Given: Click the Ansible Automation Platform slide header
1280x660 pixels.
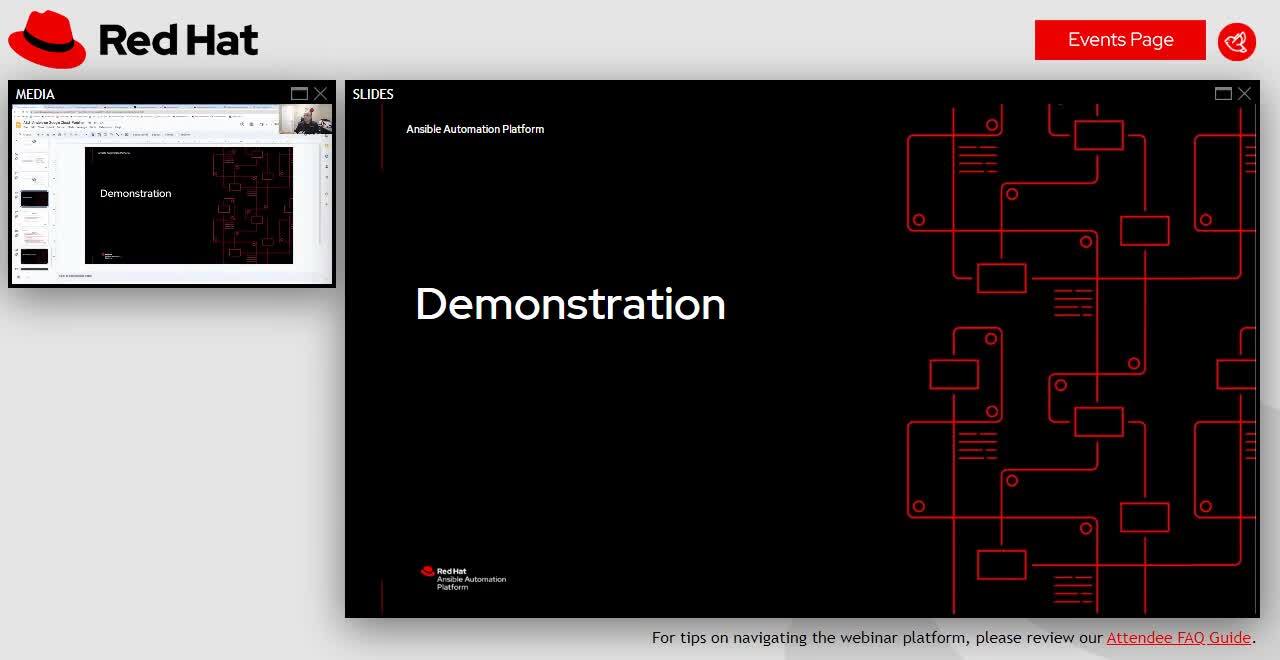Looking at the screenshot, I should click(x=475, y=129).
